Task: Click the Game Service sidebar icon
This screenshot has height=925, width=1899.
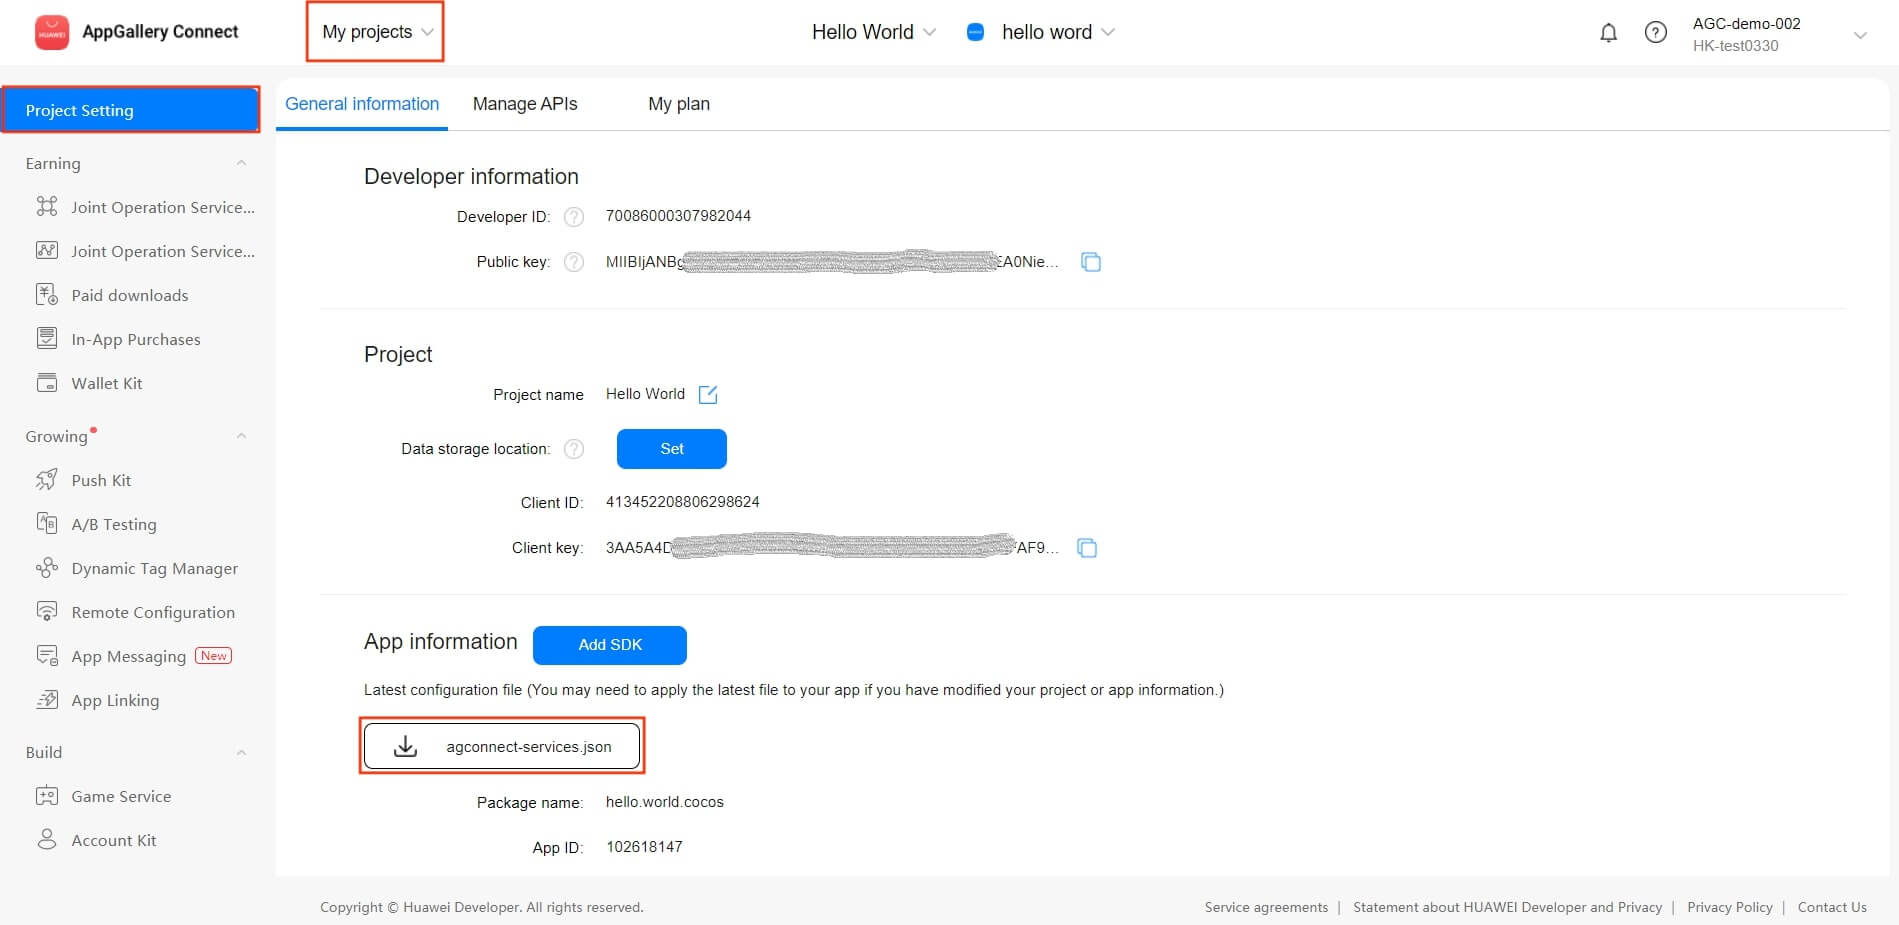Action: (47, 796)
